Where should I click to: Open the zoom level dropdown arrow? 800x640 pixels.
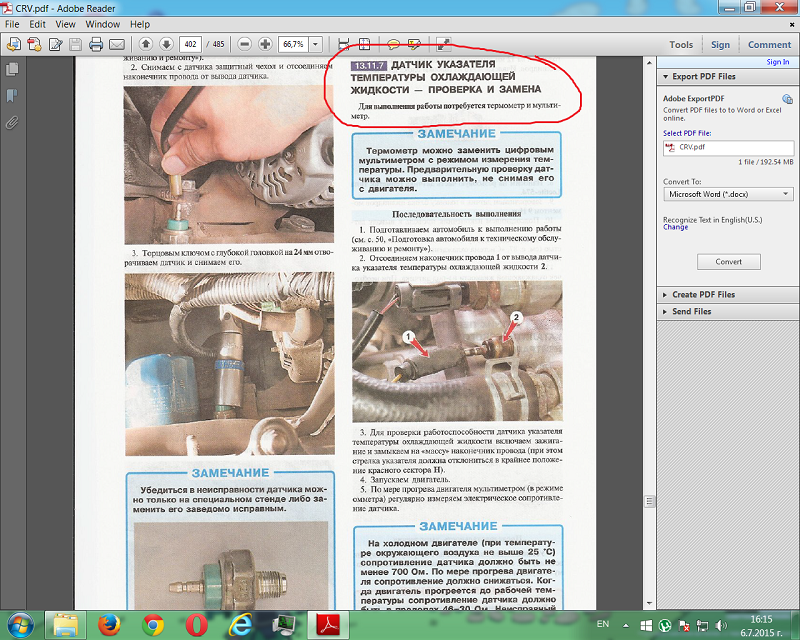(316, 44)
